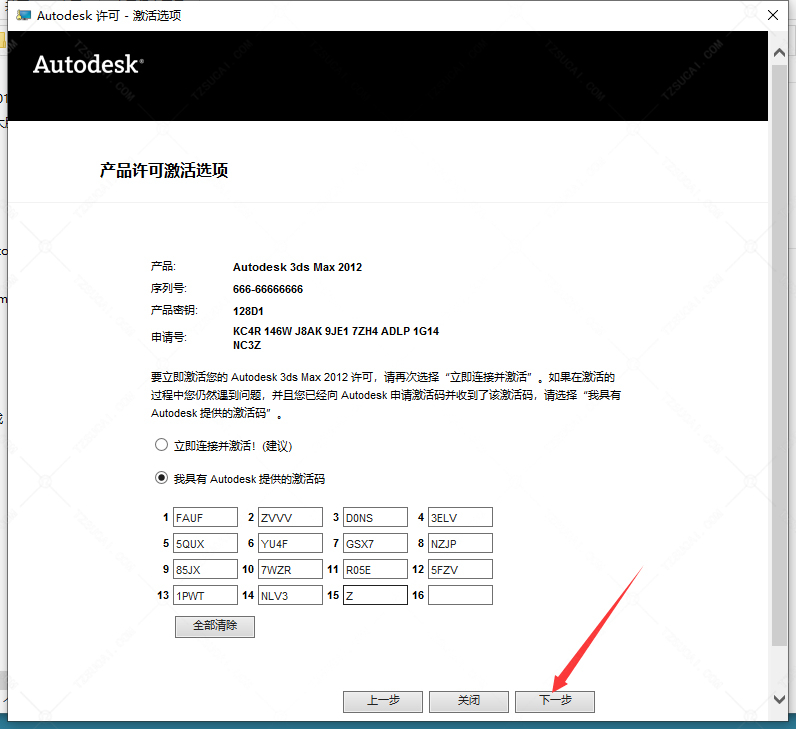
Task: Click activation code field 8 containing NZJP
Action: tap(460, 543)
